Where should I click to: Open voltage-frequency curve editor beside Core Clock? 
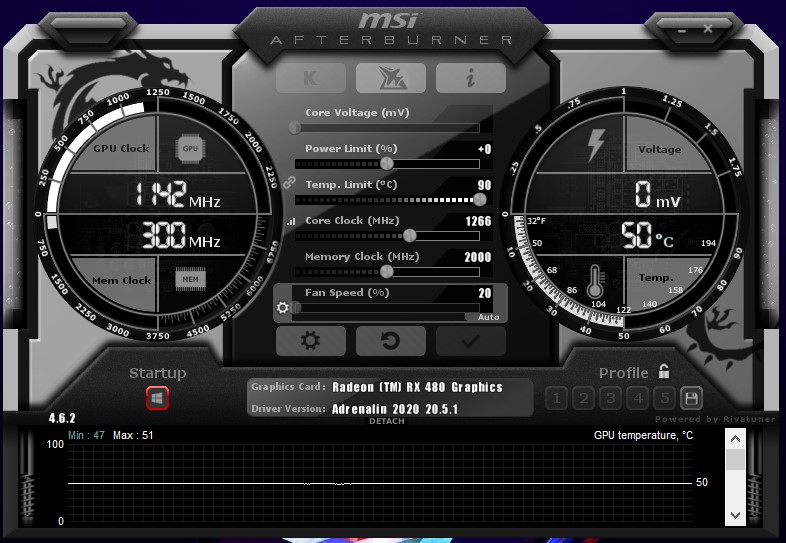click(291, 221)
